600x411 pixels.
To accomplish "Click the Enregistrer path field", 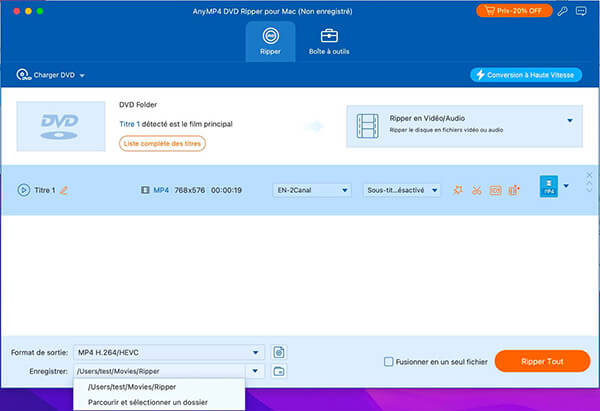I will [159, 371].
